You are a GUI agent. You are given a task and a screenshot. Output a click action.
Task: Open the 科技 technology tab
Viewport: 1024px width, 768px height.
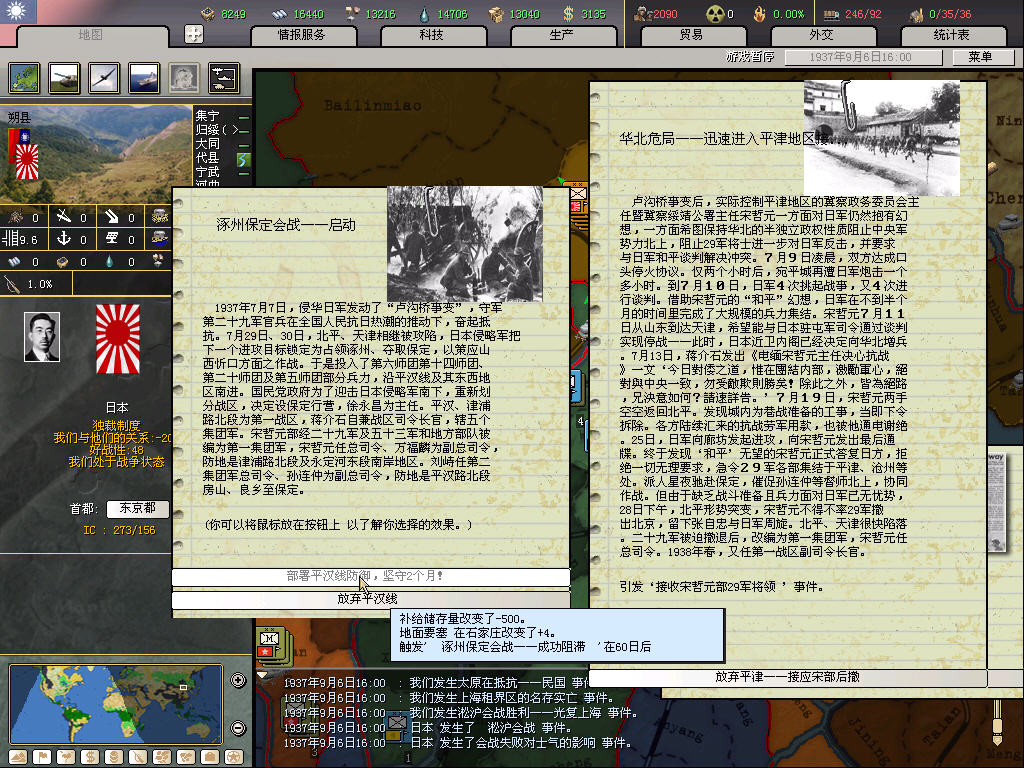(x=432, y=35)
